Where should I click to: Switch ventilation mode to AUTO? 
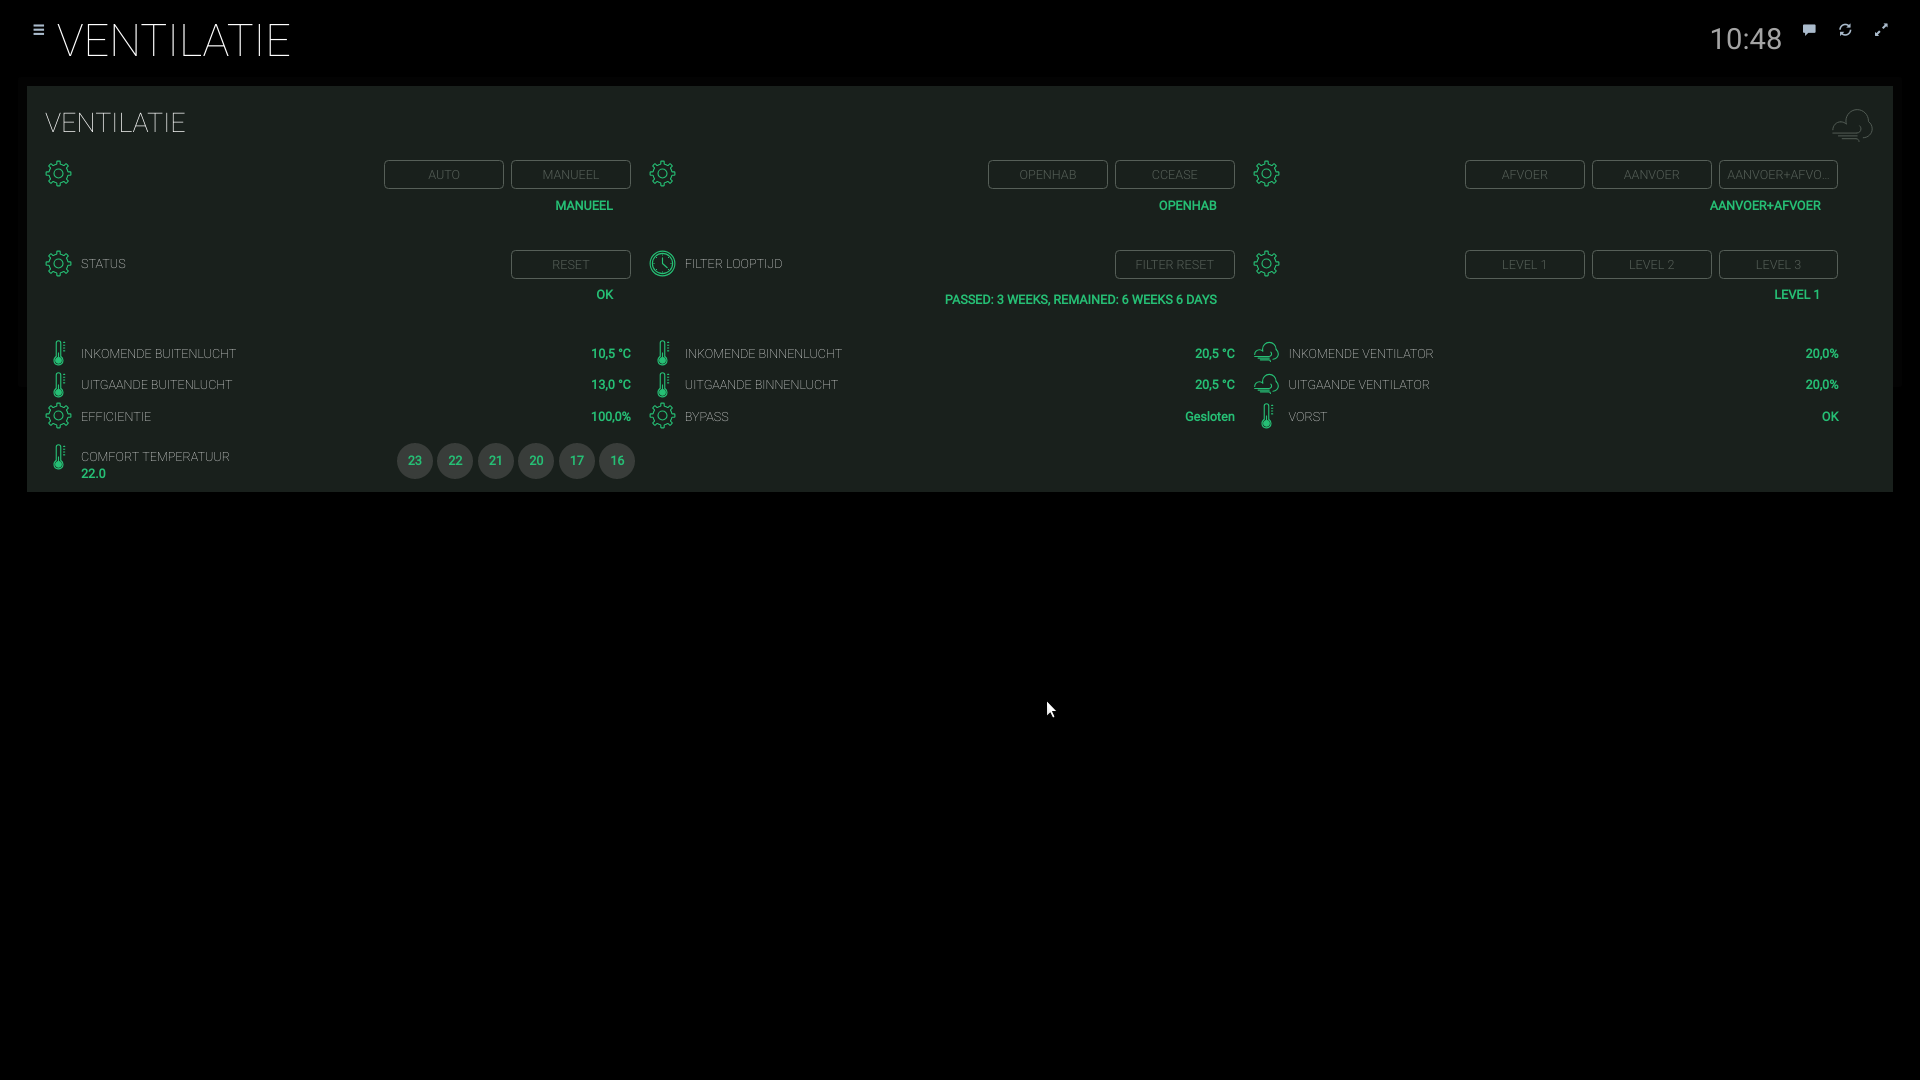pyautogui.click(x=443, y=174)
